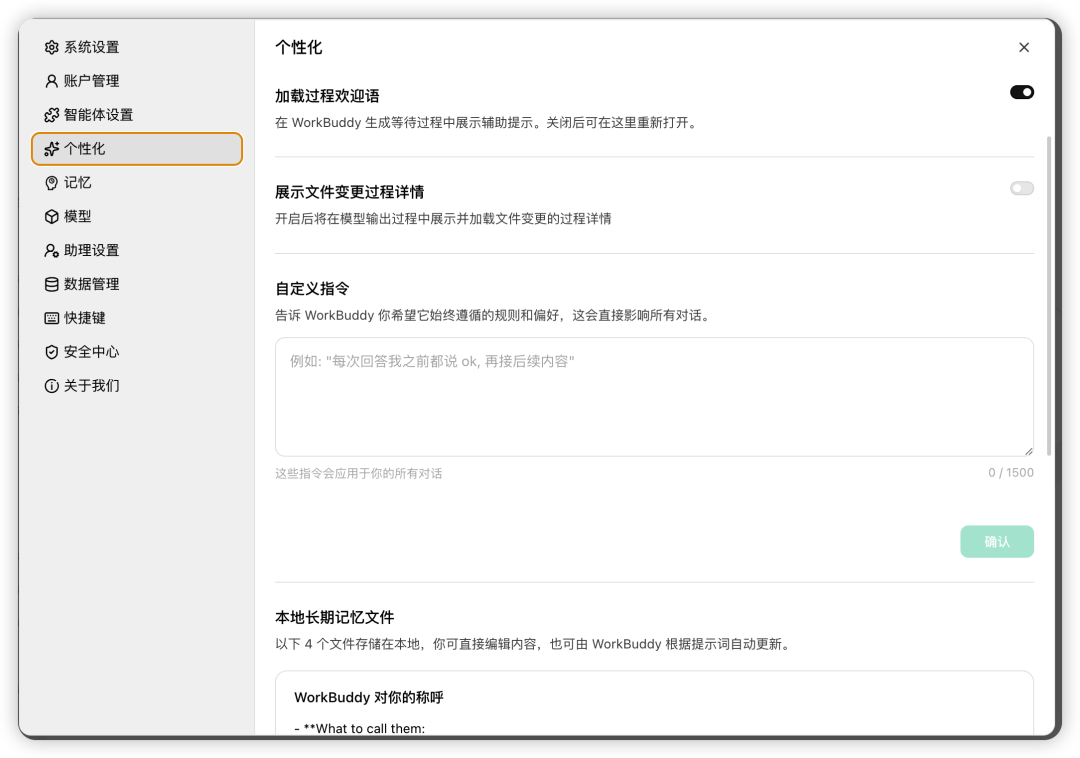Screen dimensions: 1080x758
Task: Click the puzzle icon beside 智能体设置
Action: [x=51, y=115]
